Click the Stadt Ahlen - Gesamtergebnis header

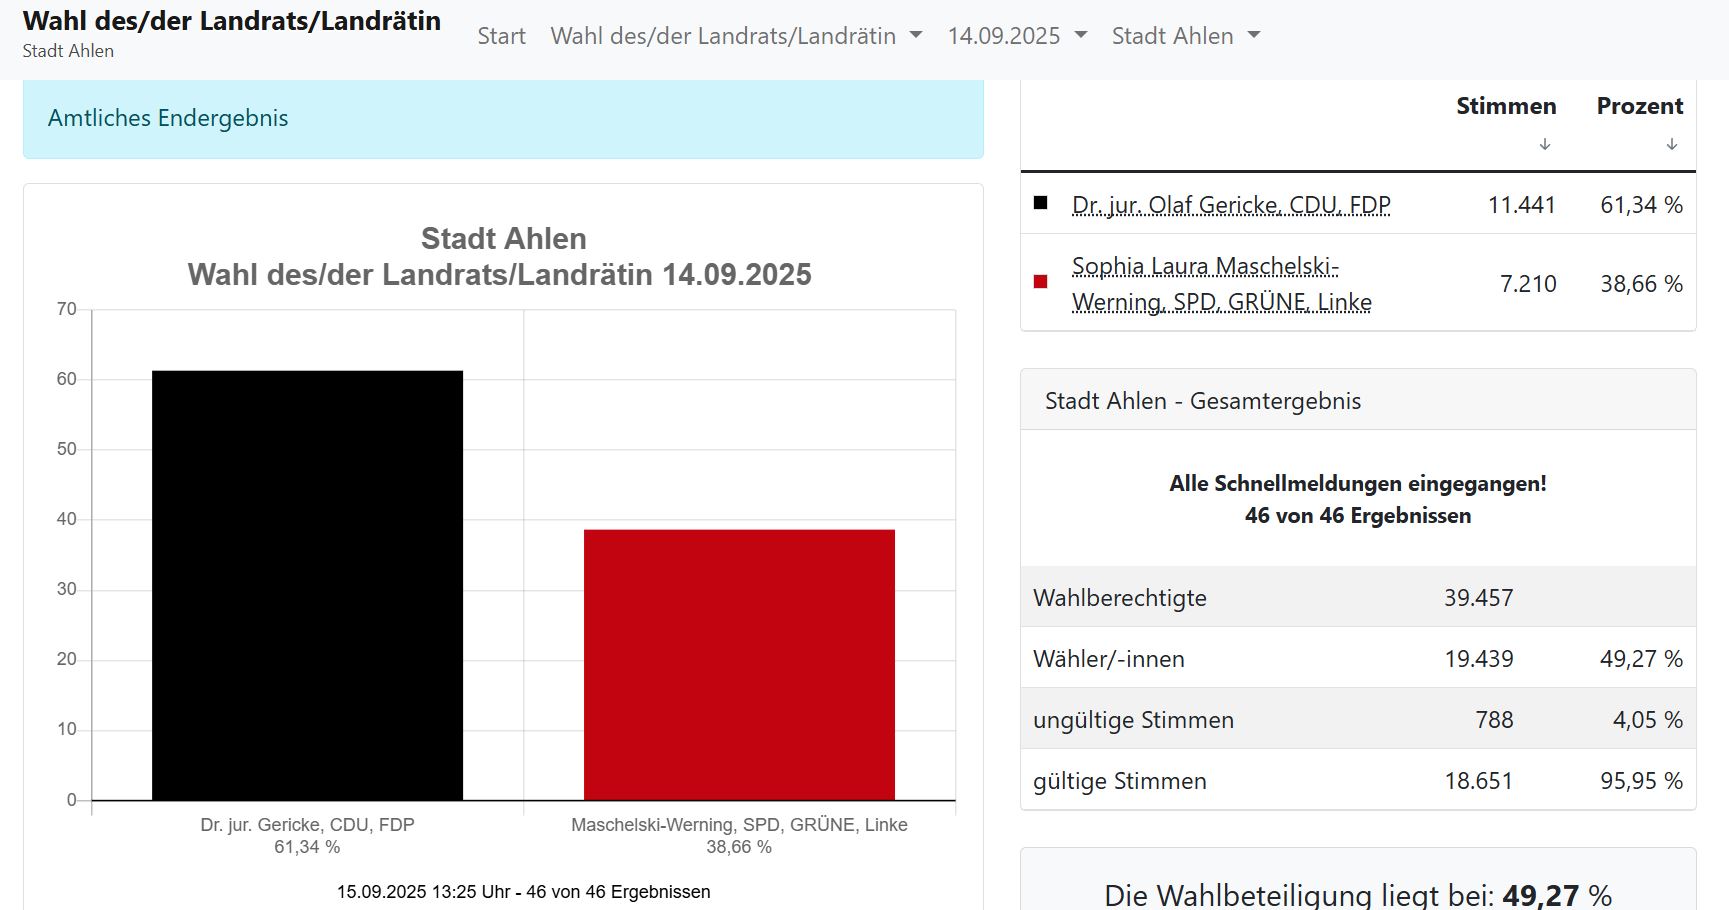1357,401
